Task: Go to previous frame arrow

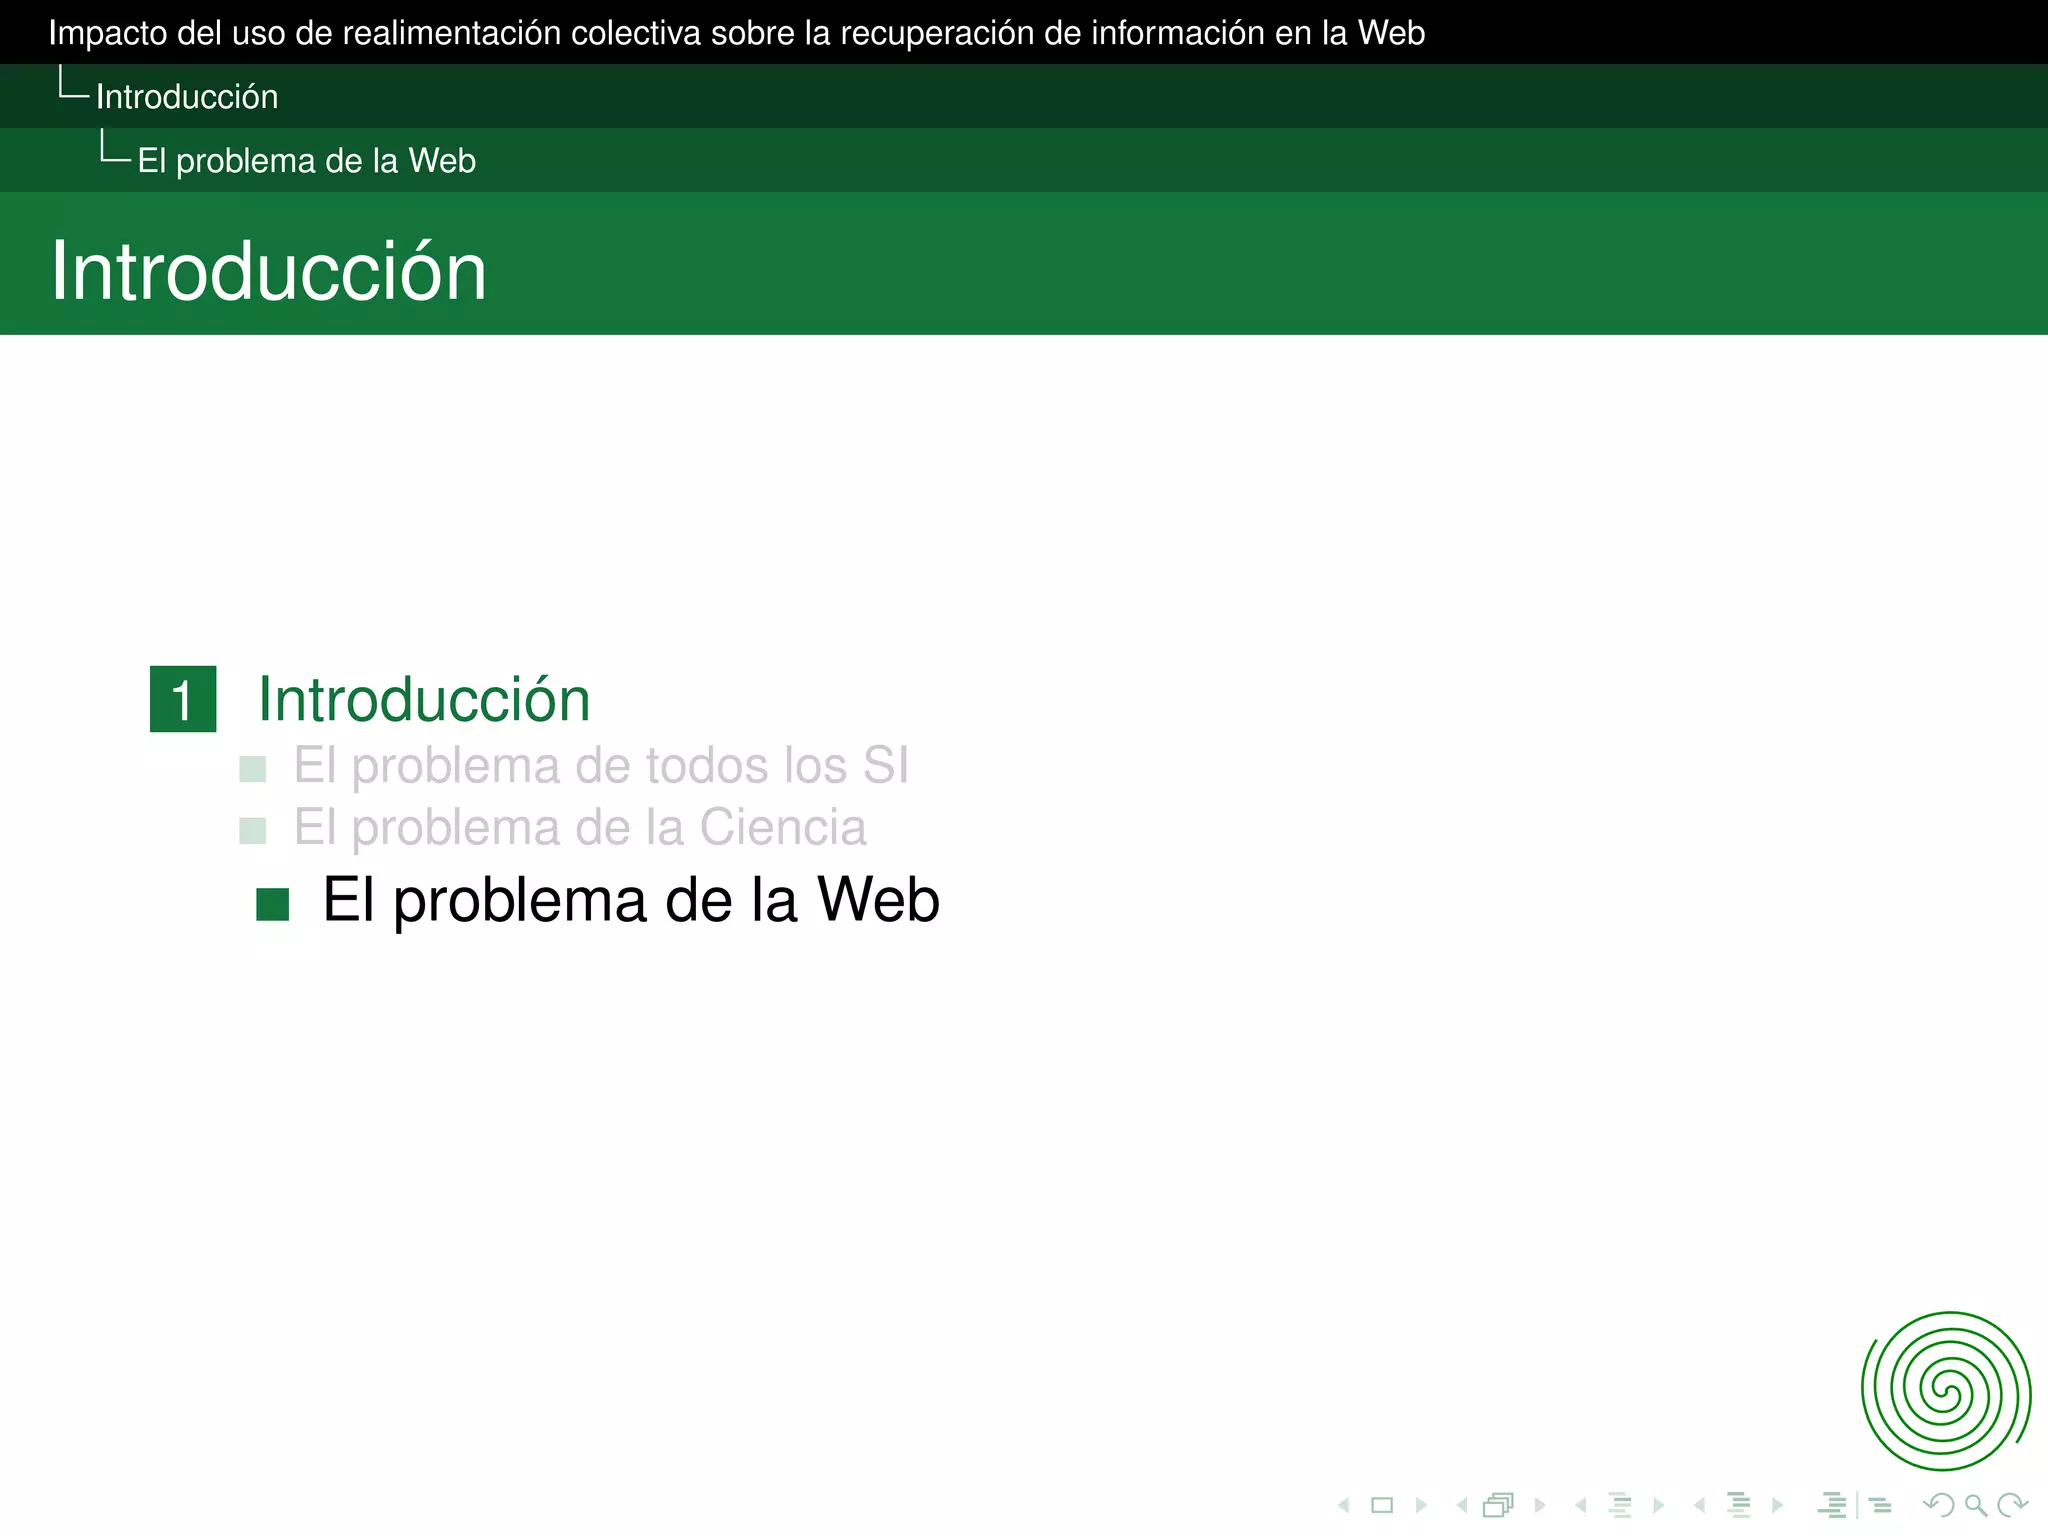Action: [1462, 1505]
